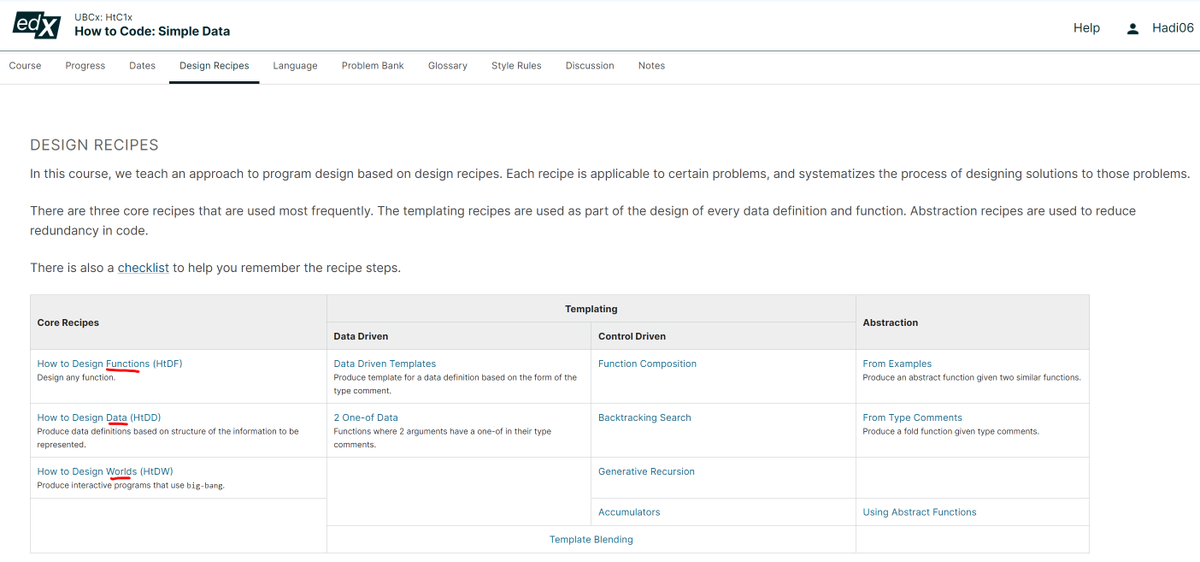Go to the Style Rules tab
This screenshot has height=562, width=1200.
pos(516,66)
